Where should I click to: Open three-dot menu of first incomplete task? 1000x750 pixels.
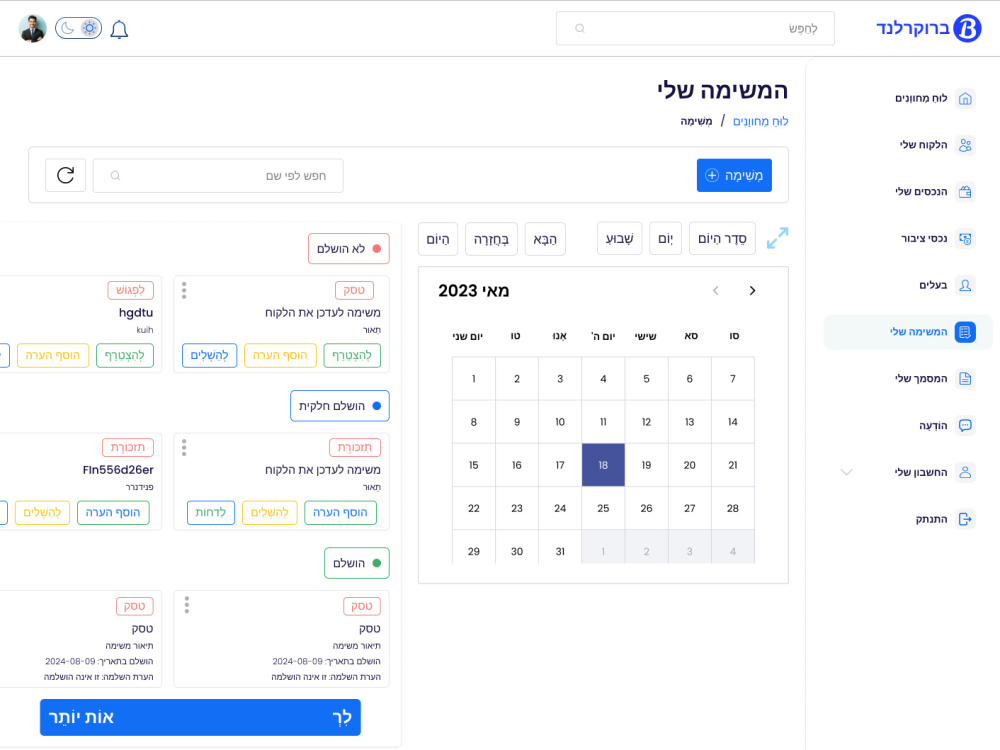184,290
